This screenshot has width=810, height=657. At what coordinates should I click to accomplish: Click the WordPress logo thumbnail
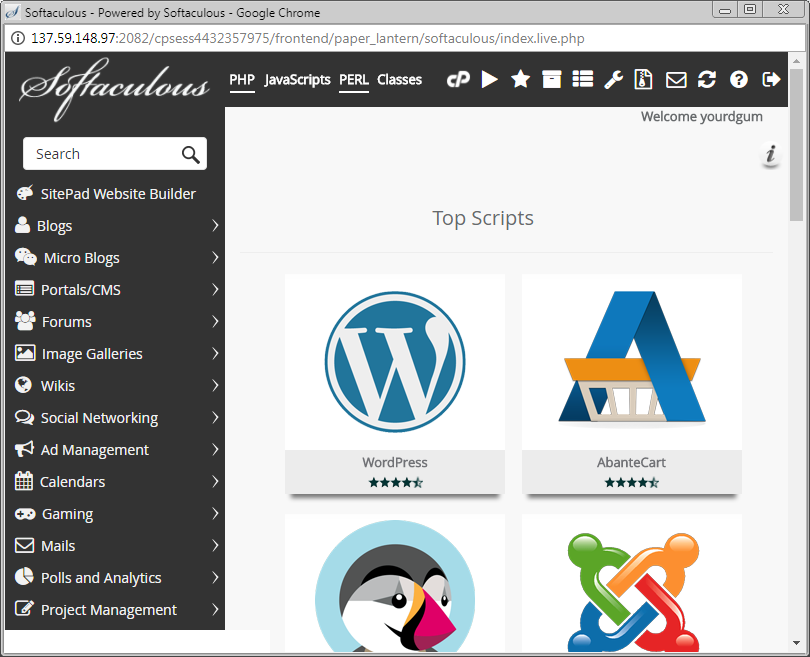pyautogui.click(x=395, y=362)
